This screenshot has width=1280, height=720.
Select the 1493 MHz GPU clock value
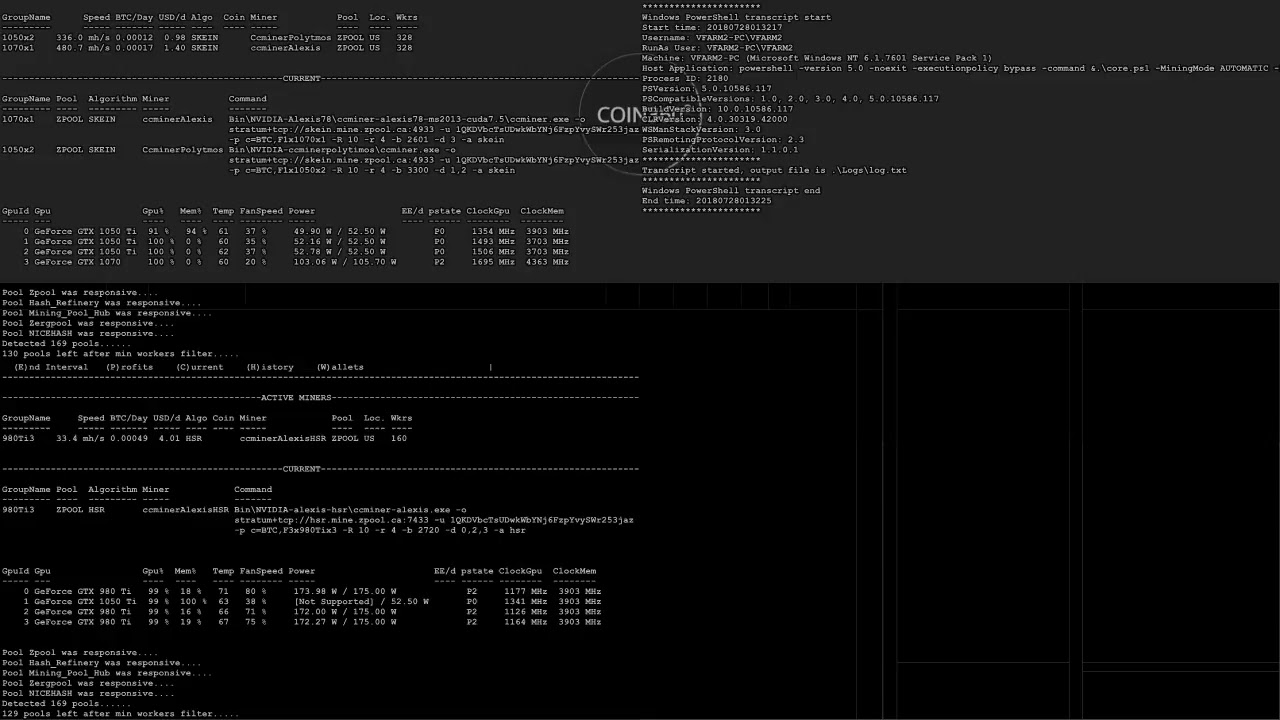coord(493,241)
